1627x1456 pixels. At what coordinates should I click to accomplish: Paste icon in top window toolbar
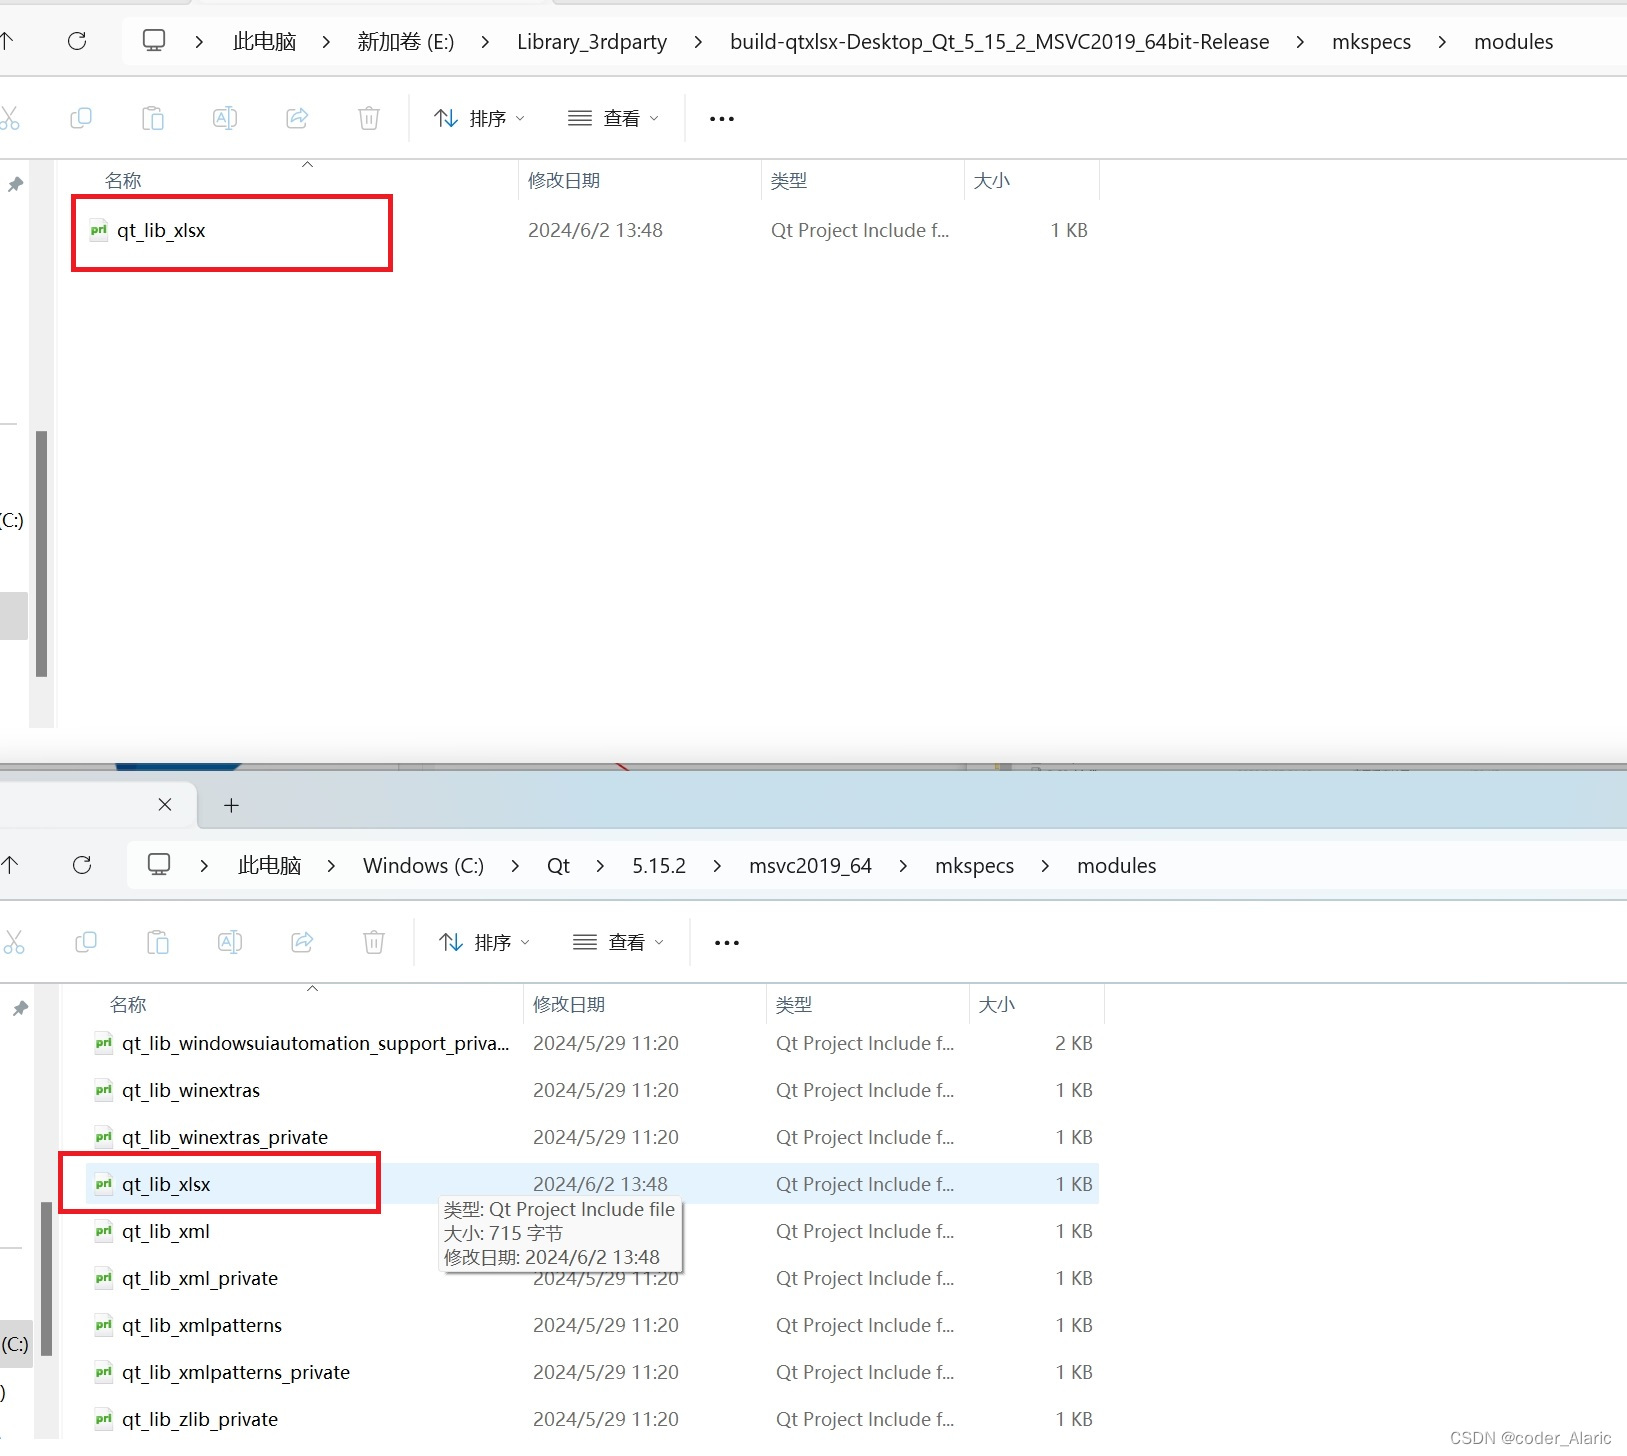point(153,118)
